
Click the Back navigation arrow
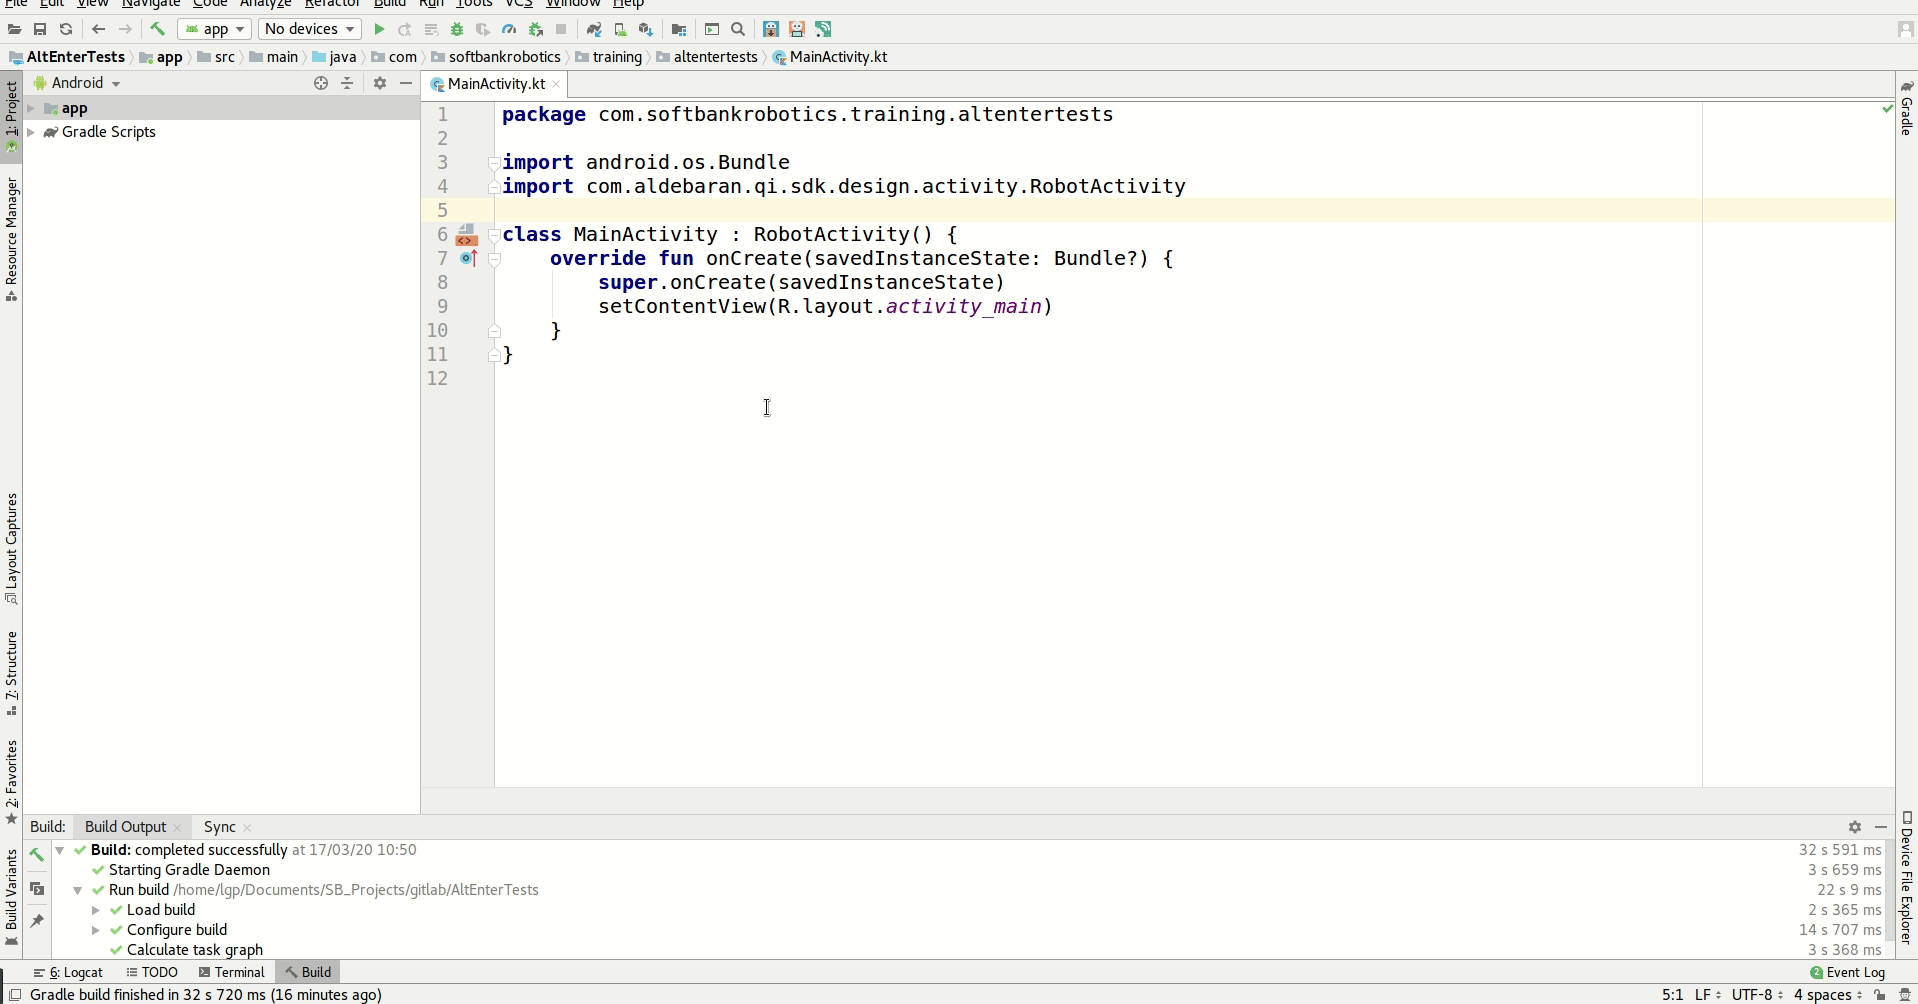point(98,29)
